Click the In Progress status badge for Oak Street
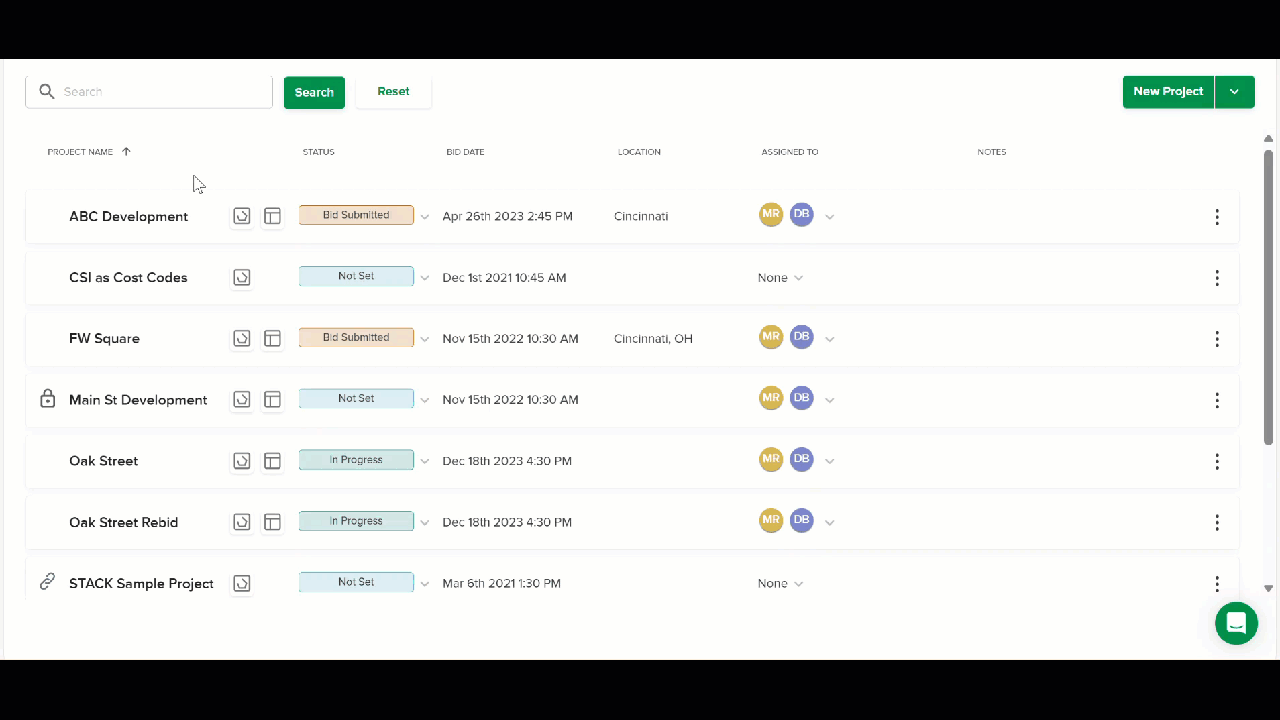The image size is (1280, 720). point(356,460)
